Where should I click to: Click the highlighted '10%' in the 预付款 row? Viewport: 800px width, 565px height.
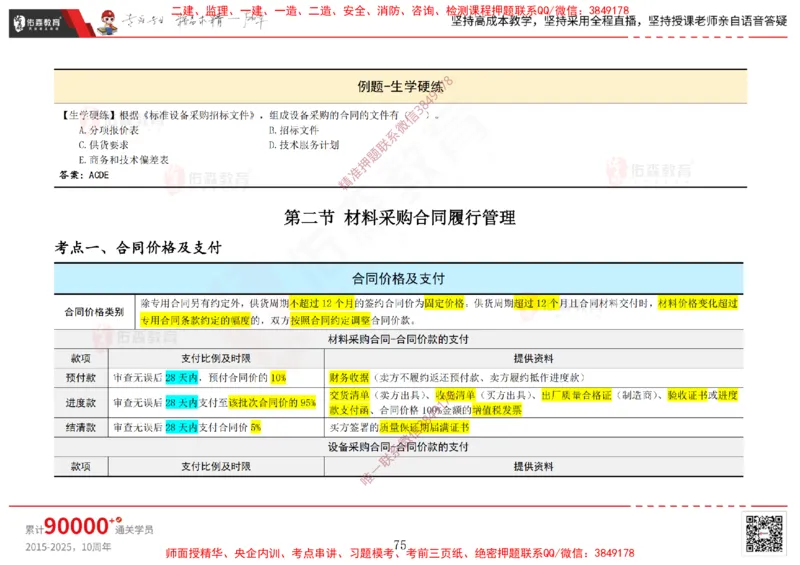click(x=279, y=378)
